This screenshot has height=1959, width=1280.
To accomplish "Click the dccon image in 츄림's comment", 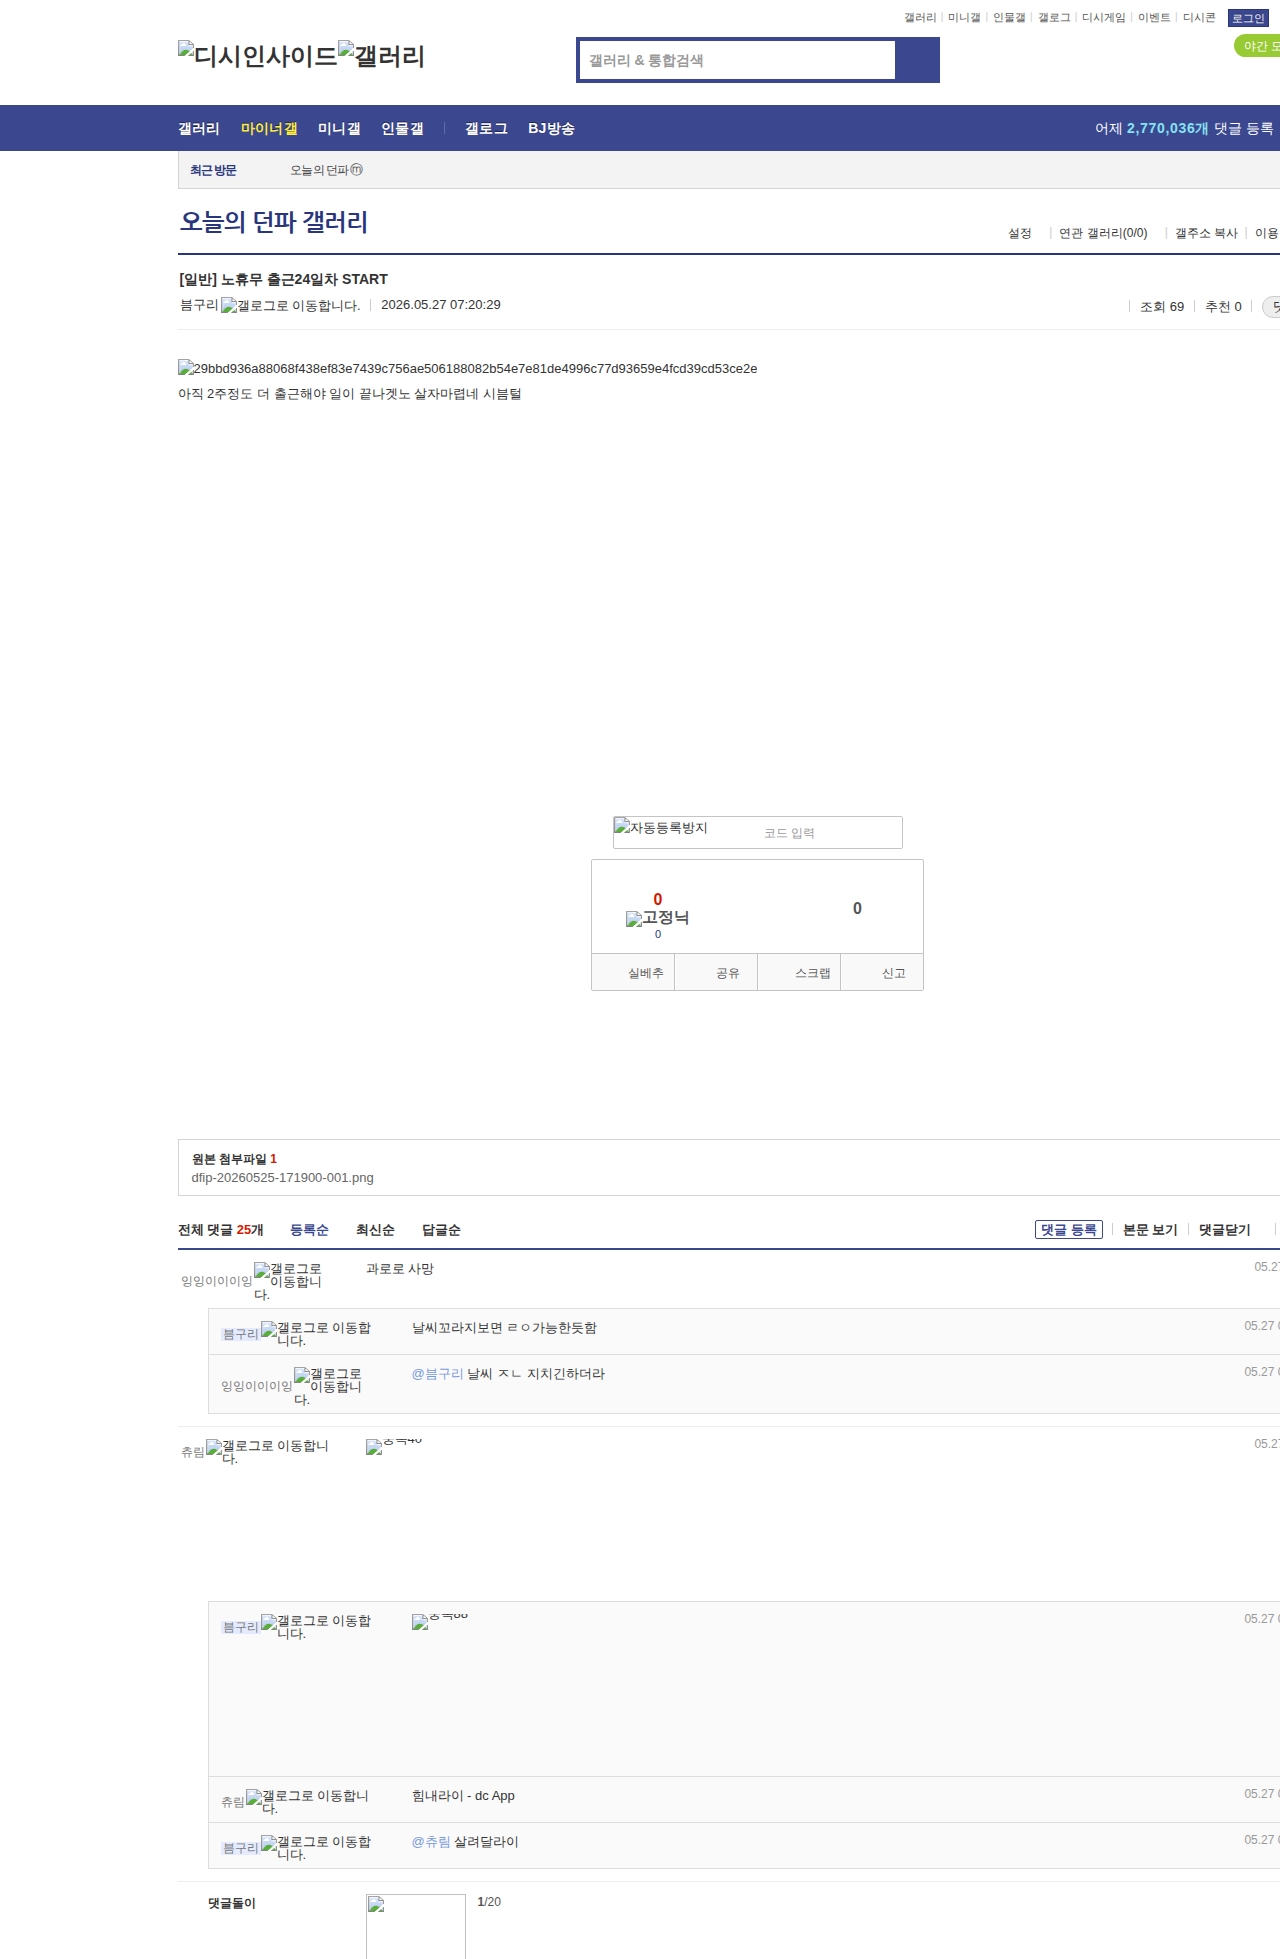I will click(394, 1446).
